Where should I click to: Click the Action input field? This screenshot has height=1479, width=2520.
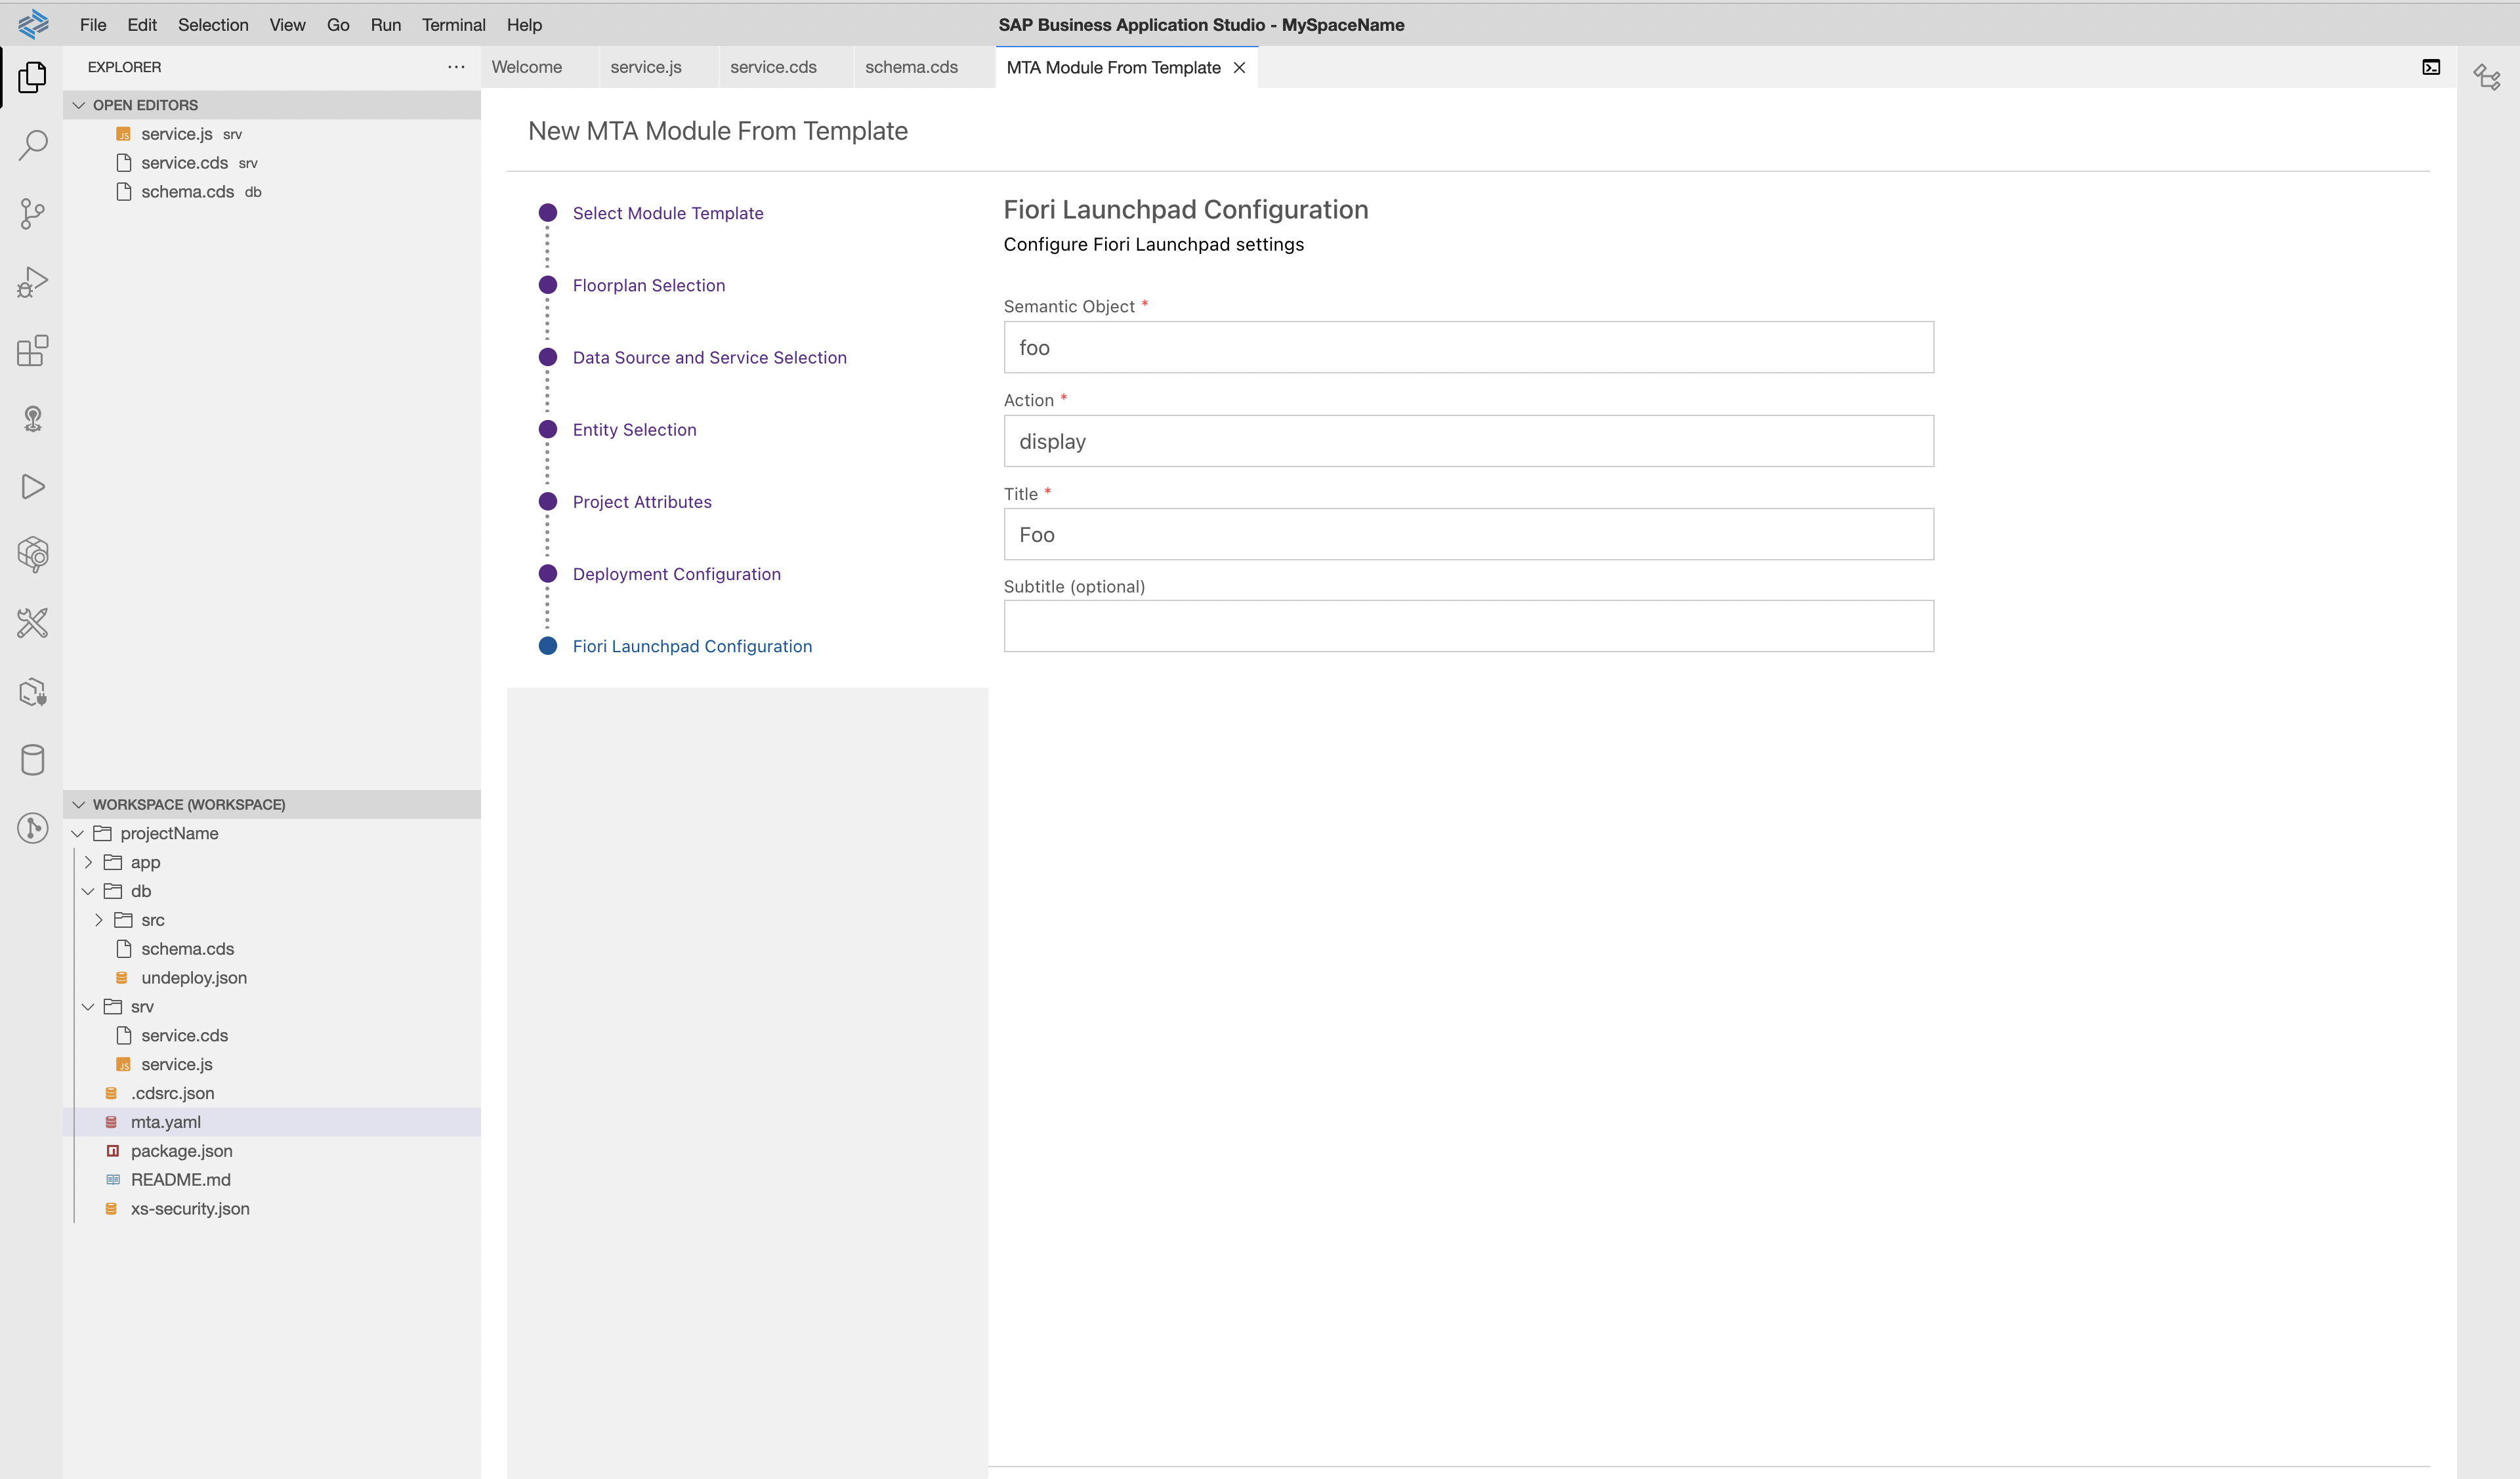pos(1468,441)
